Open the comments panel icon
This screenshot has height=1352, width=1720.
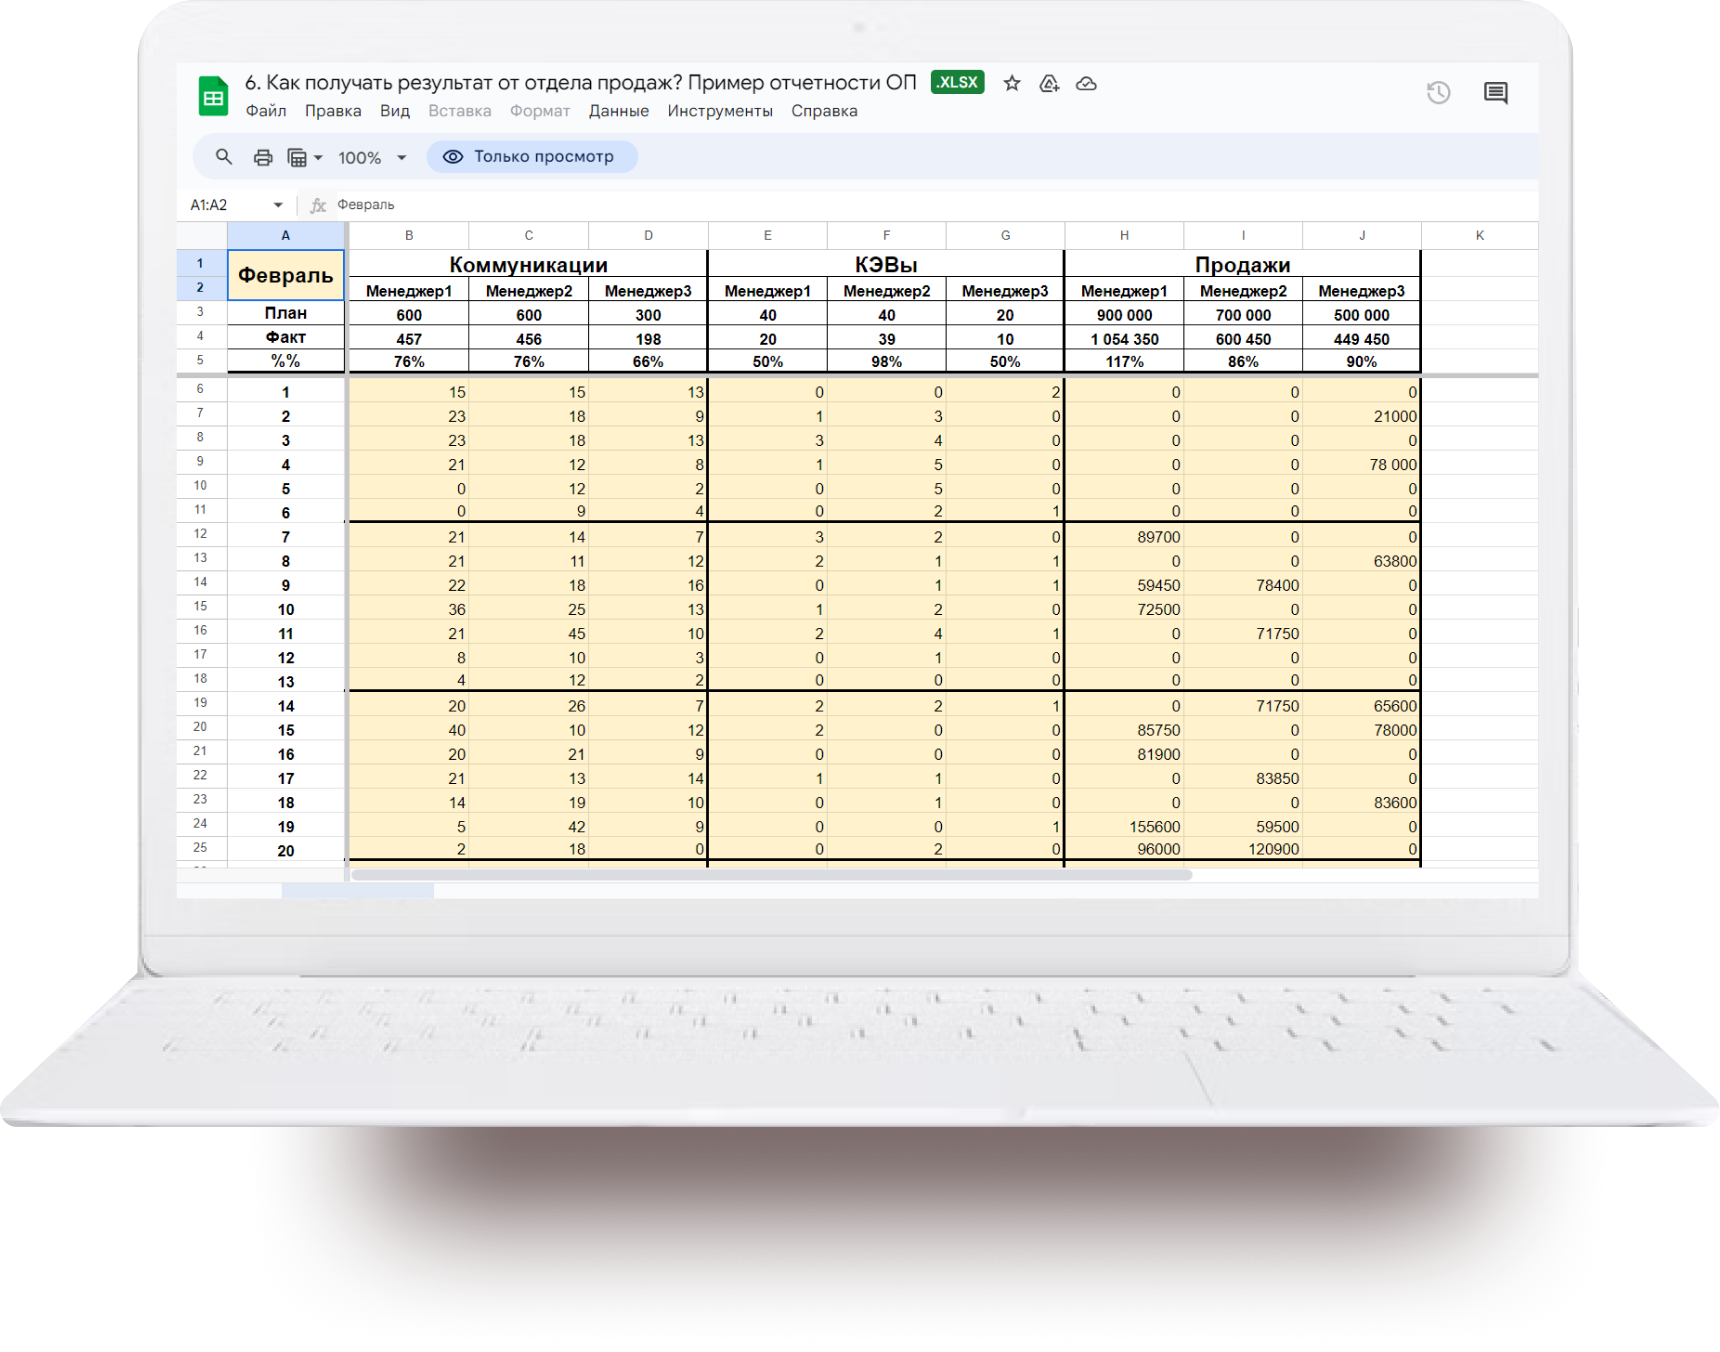[1496, 93]
